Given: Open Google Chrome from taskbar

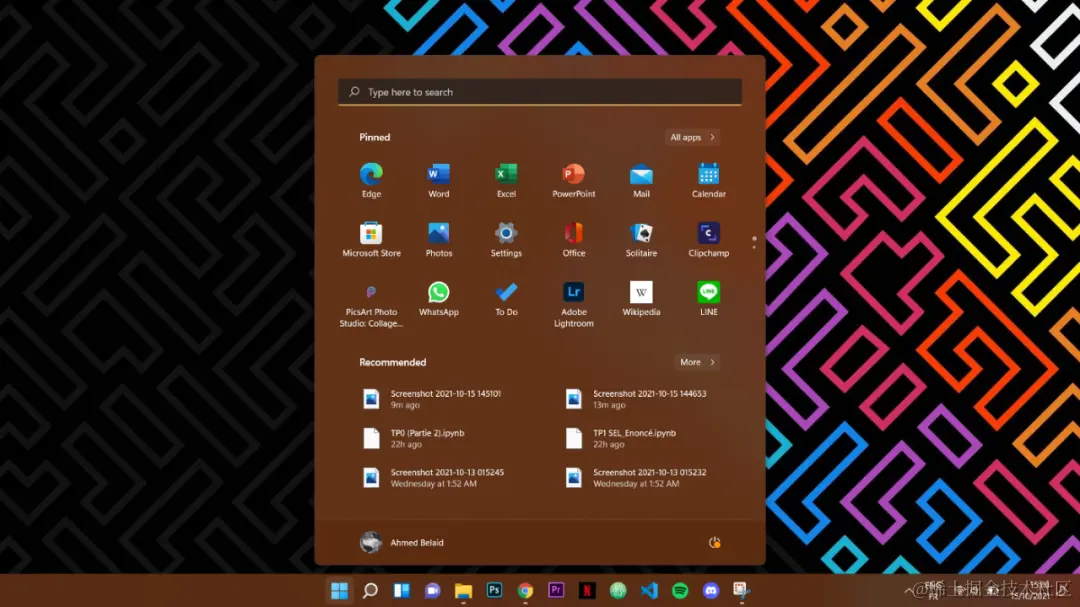Looking at the screenshot, I should coord(525,590).
